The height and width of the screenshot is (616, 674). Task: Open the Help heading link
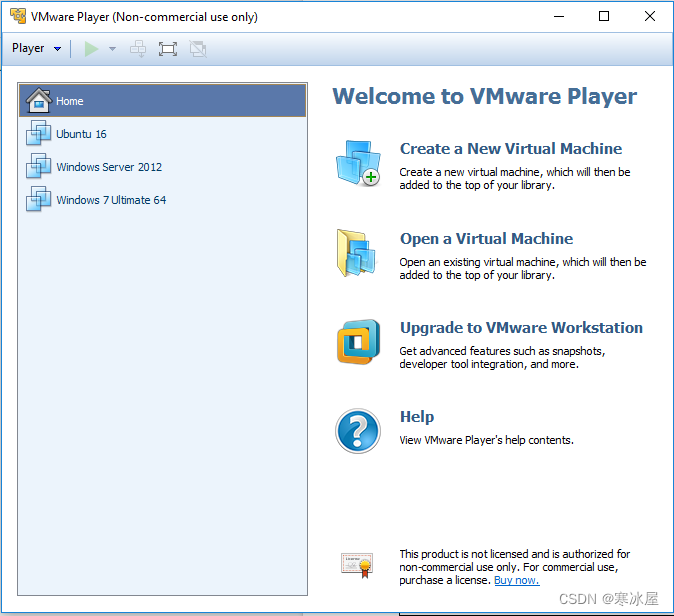(417, 417)
